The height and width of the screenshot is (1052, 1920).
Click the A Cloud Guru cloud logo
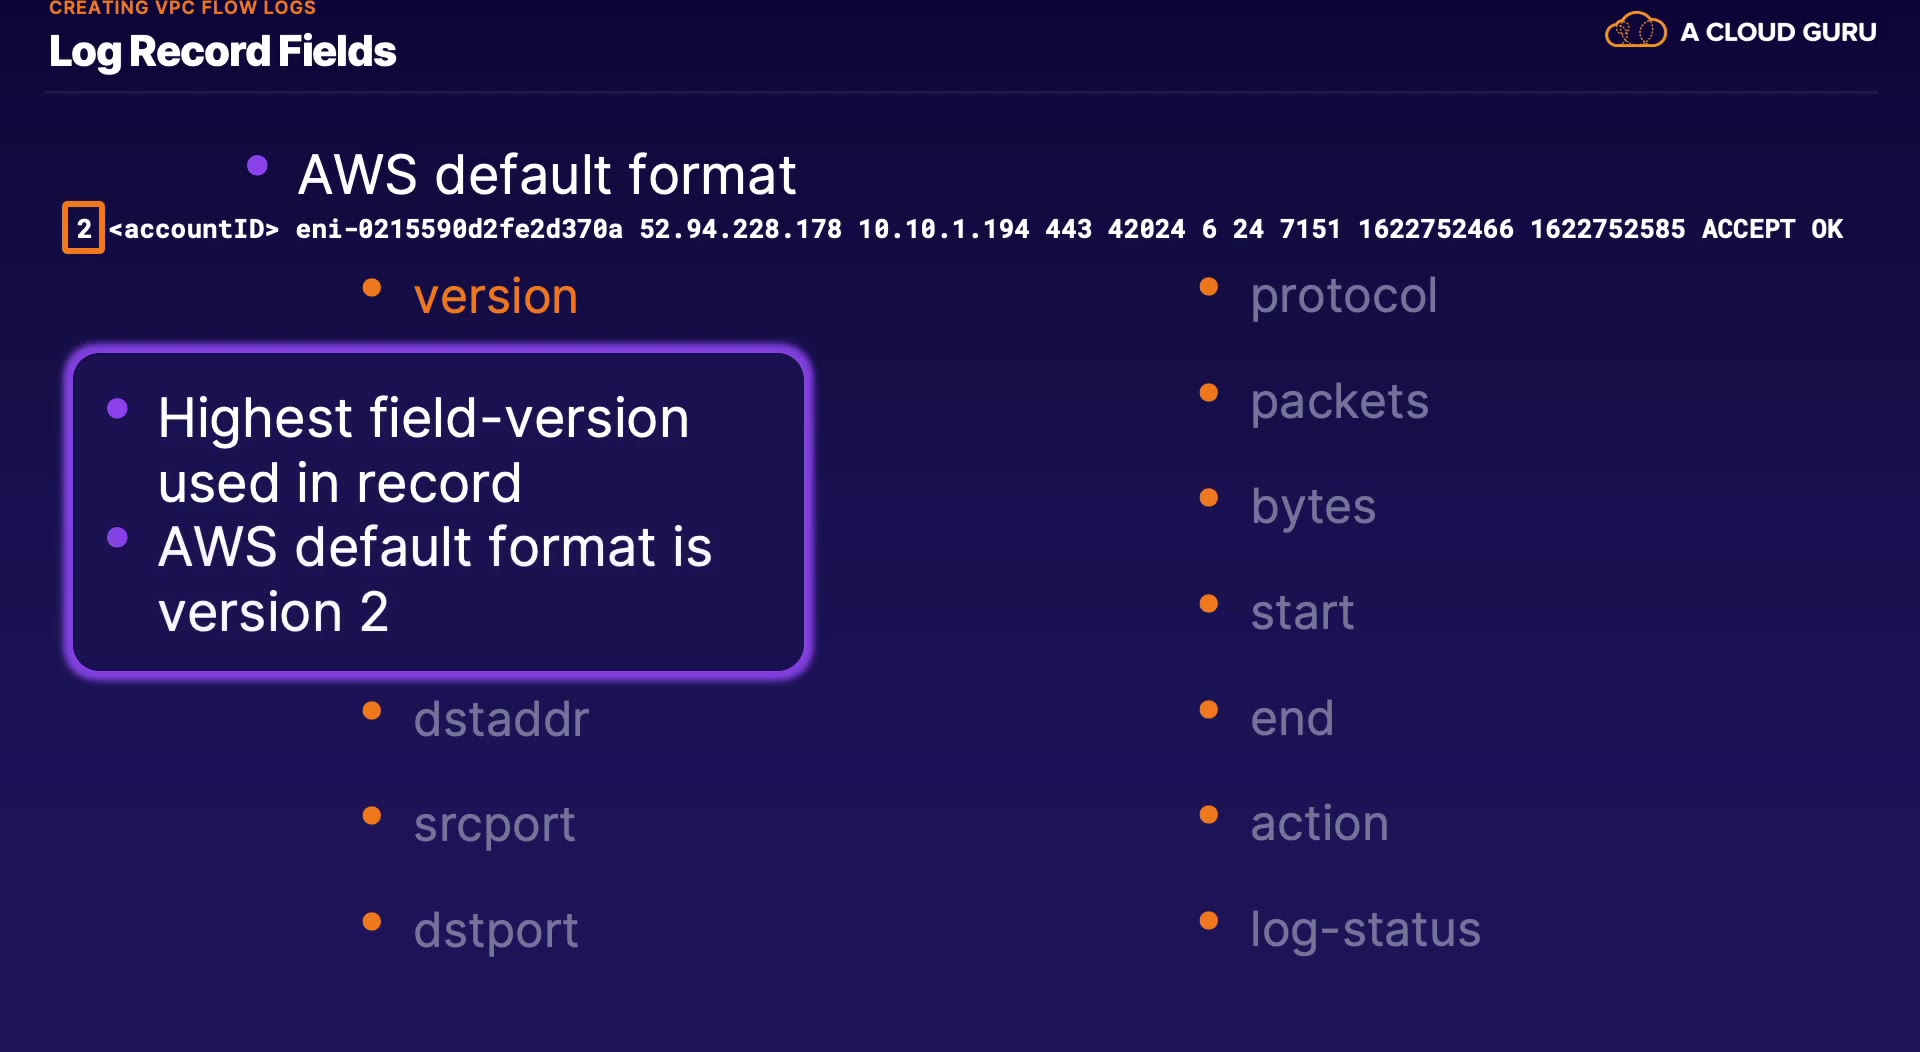point(1635,31)
